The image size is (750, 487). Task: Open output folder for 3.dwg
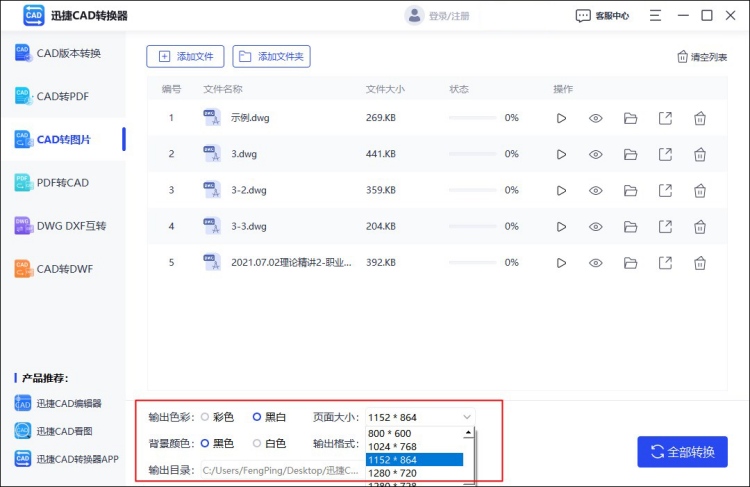(630, 155)
